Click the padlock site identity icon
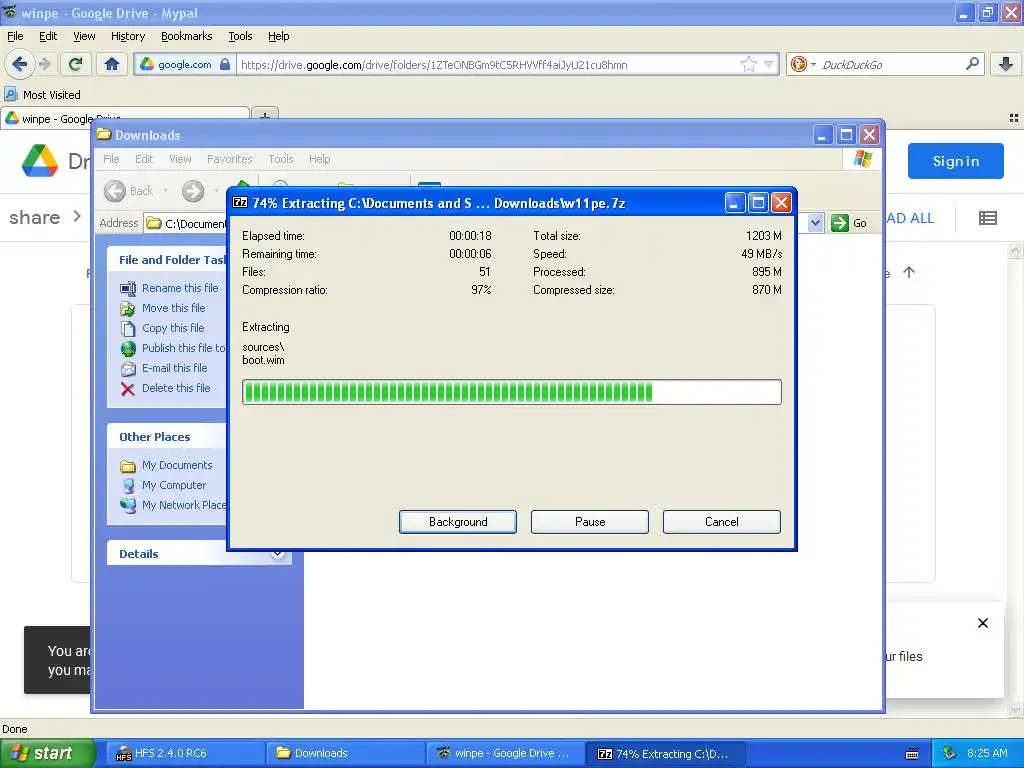 pyautogui.click(x=225, y=64)
